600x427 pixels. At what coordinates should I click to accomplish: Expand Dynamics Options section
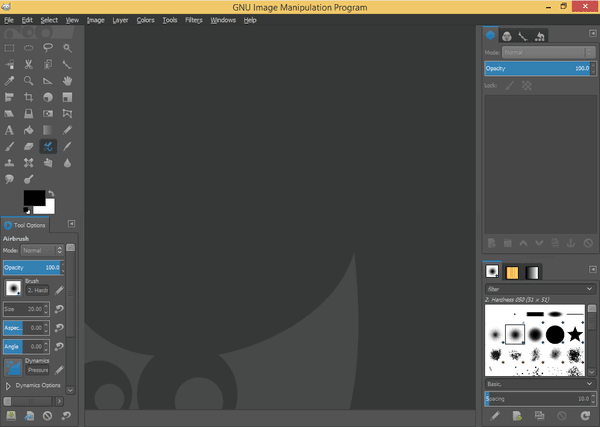pos(8,386)
